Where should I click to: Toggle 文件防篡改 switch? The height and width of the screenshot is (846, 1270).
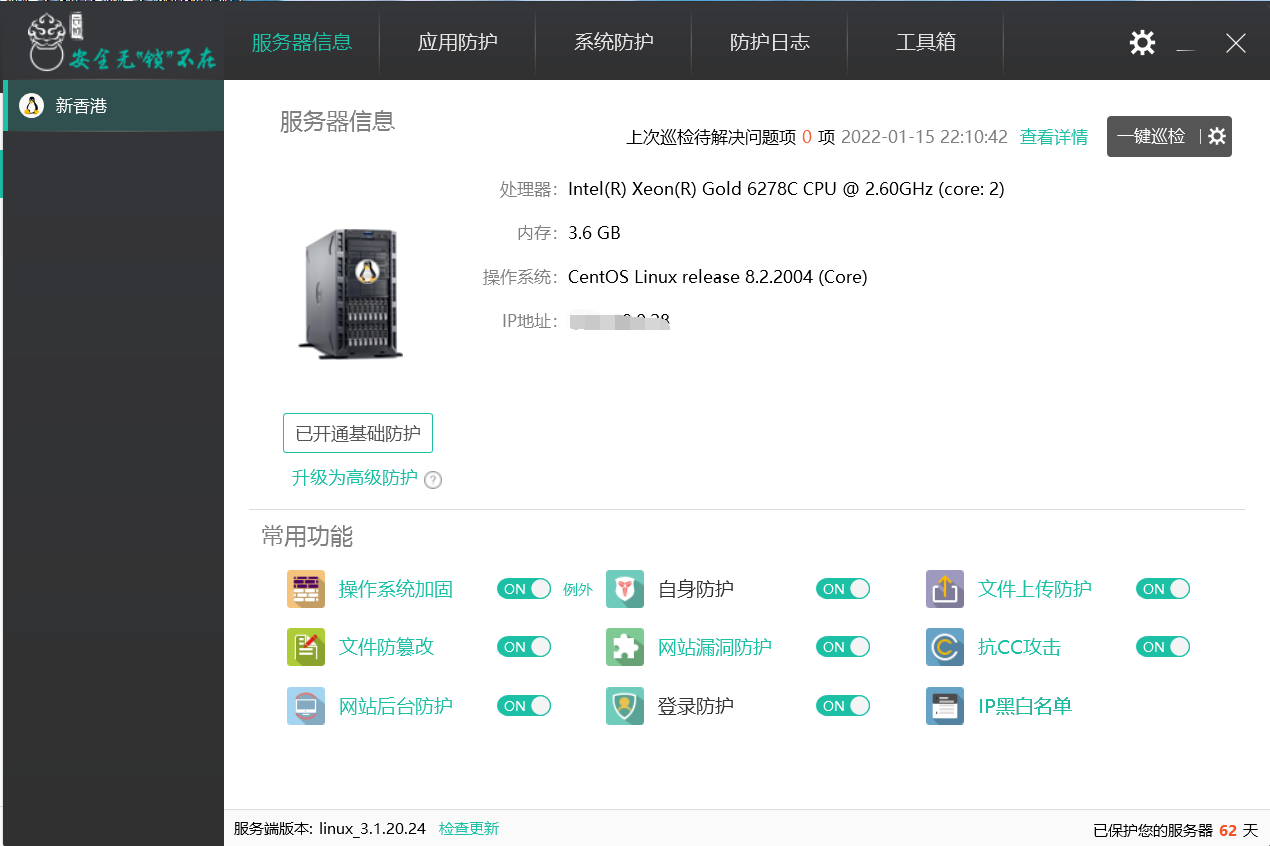524,647
